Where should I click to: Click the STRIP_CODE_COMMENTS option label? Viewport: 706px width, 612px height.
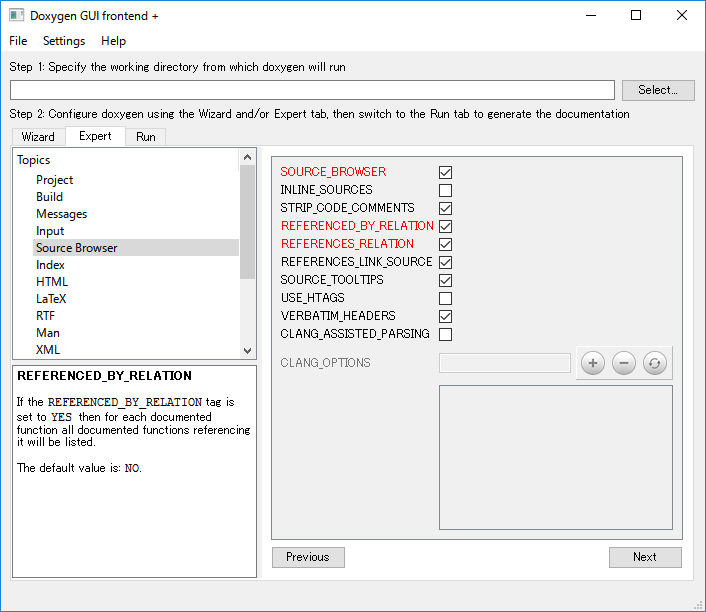347,208
